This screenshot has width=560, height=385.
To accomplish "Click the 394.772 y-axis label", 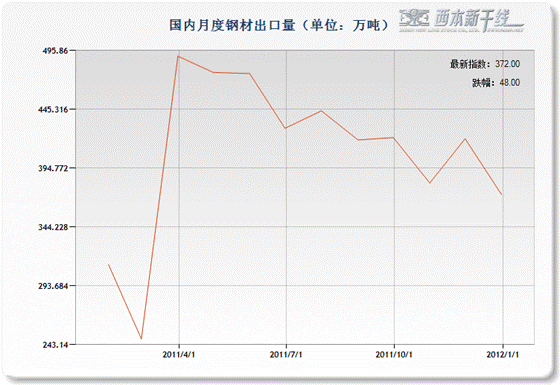I will (53, 168).
